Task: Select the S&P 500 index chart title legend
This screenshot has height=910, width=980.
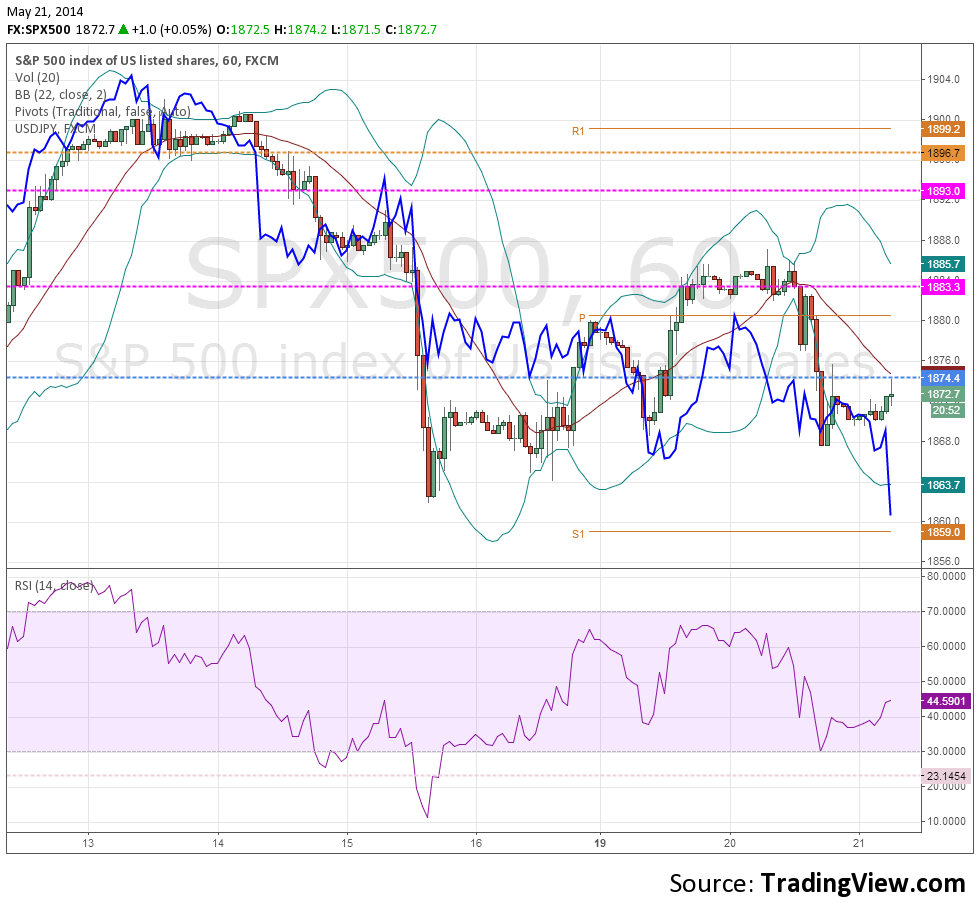Action: tap(146, 60)
